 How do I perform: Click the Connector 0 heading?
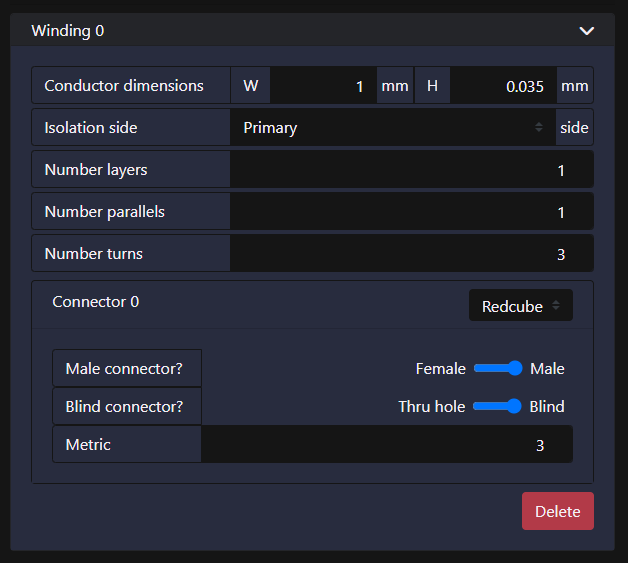[96, 302]
